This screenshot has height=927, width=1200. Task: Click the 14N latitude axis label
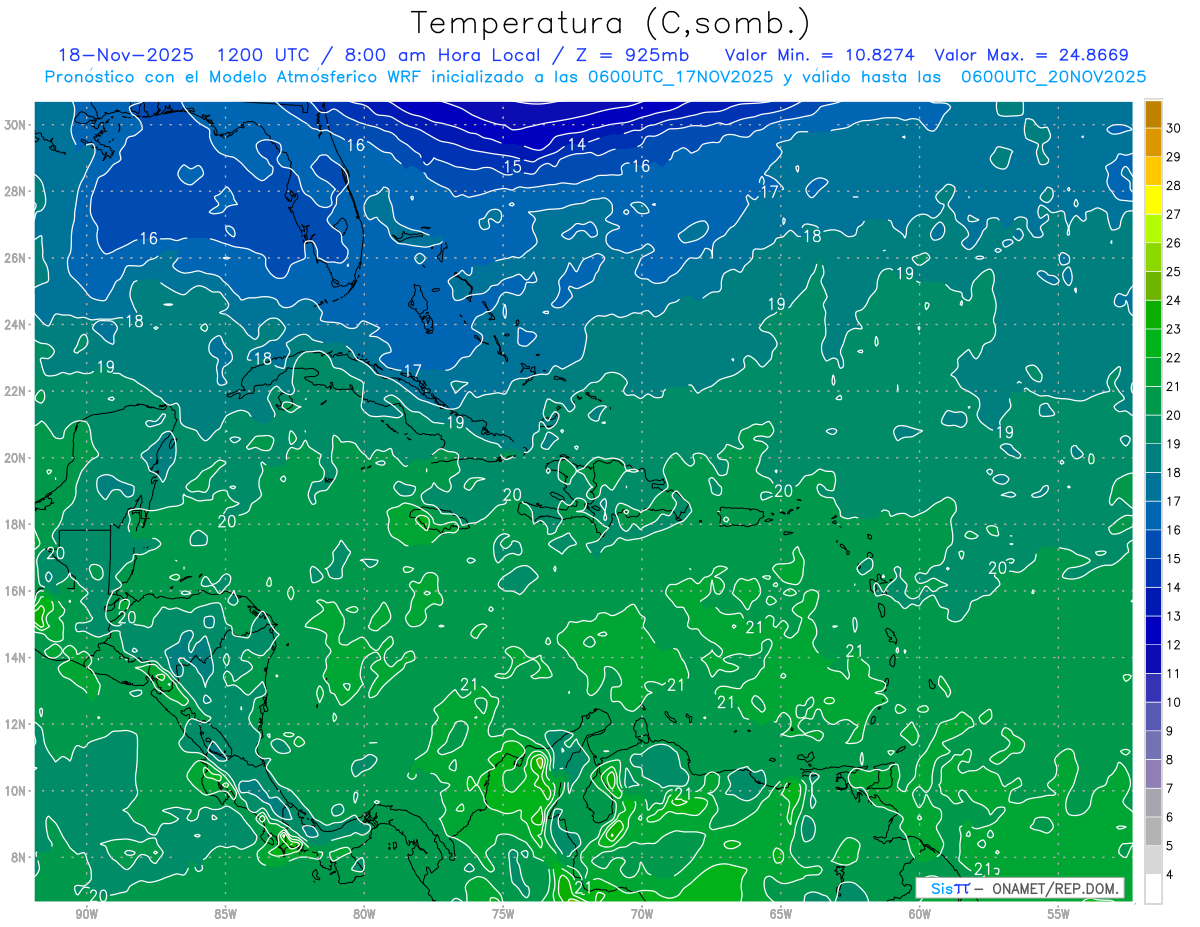point(17,658)
